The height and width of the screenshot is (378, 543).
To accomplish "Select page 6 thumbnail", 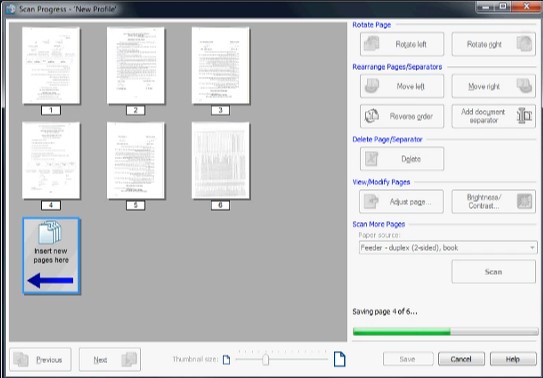I will (221, 160).
